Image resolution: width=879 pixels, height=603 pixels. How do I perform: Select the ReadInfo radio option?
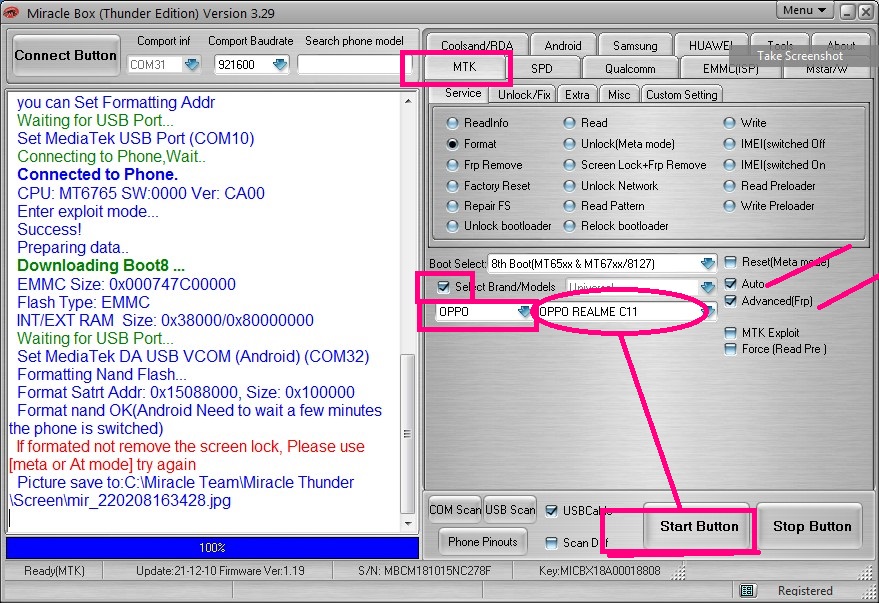coord(452,123)
